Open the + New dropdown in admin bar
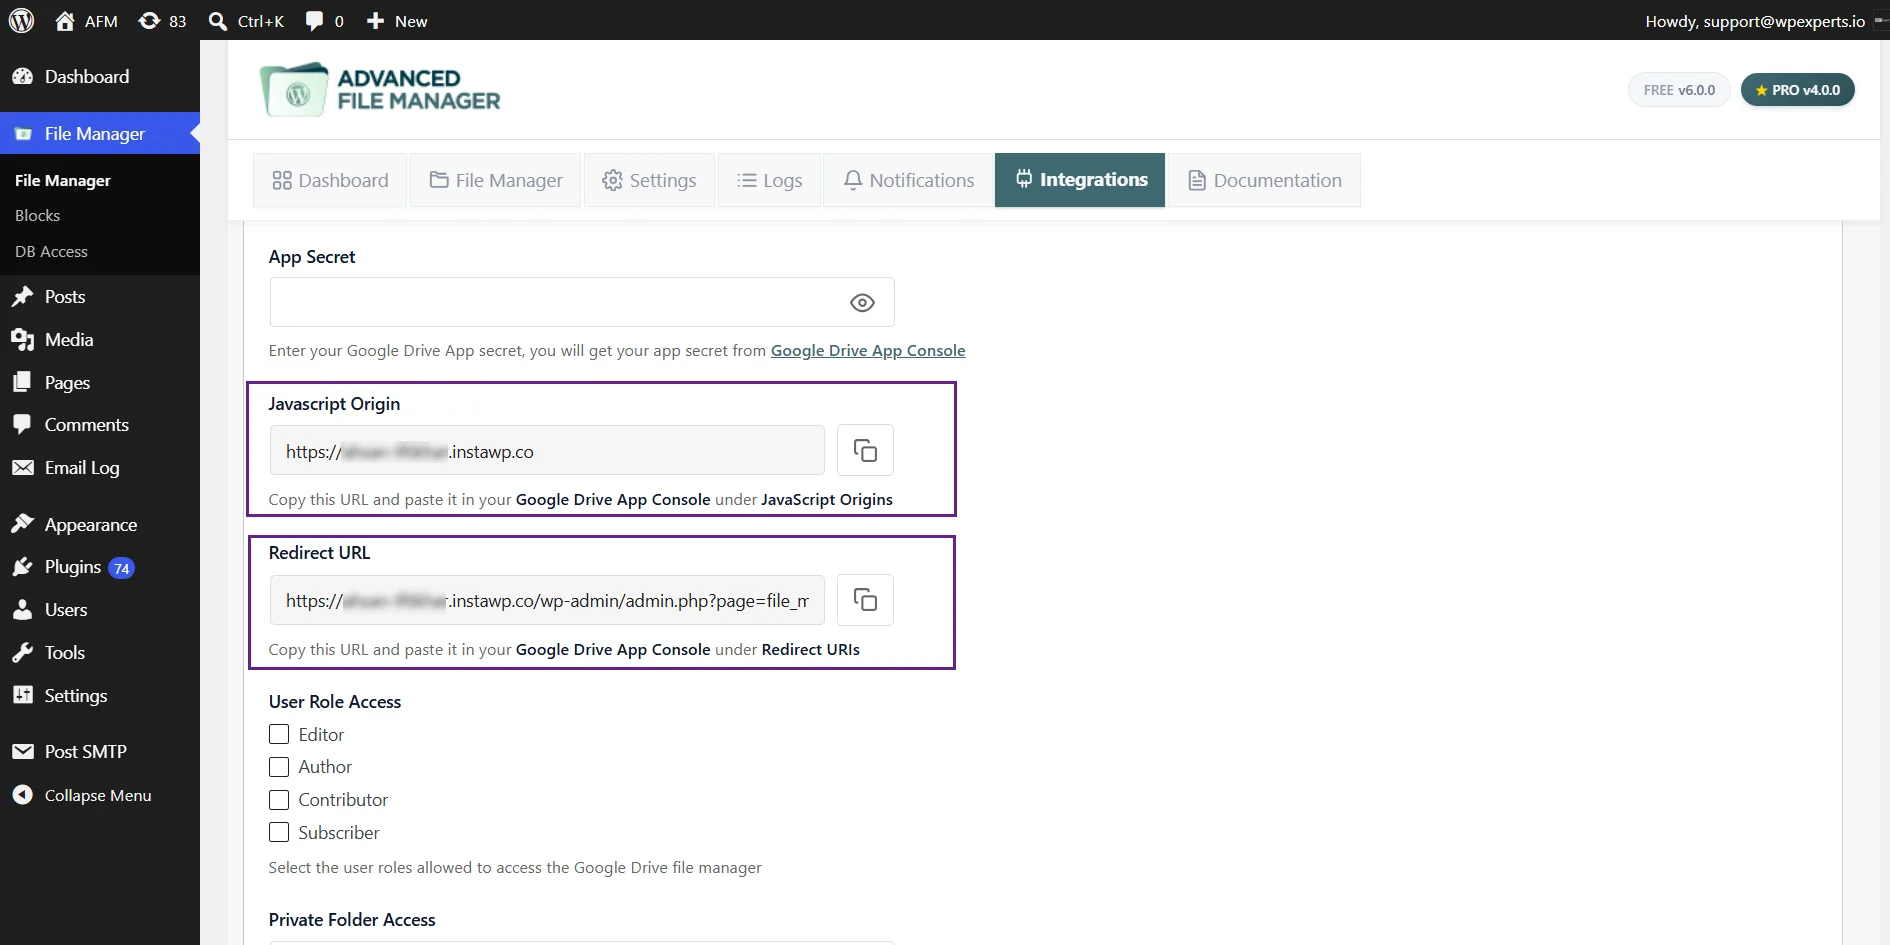Screen dimensions: 1890x945 click(x=397, y=21)
